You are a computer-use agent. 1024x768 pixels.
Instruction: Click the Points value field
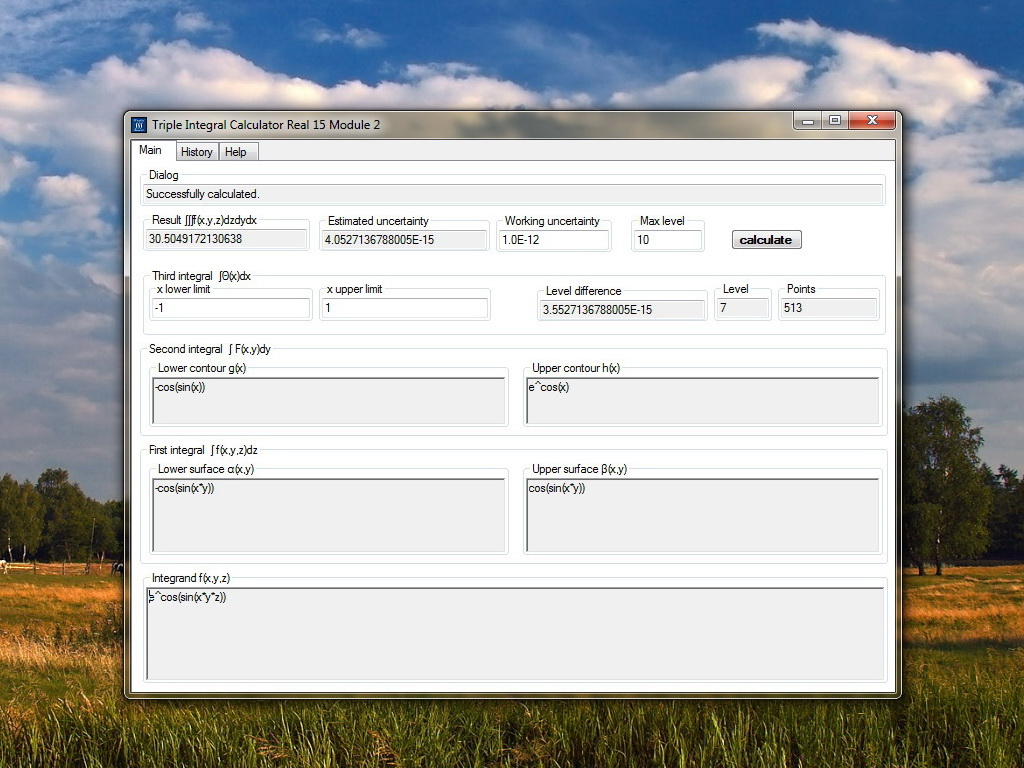coord(828,308)
